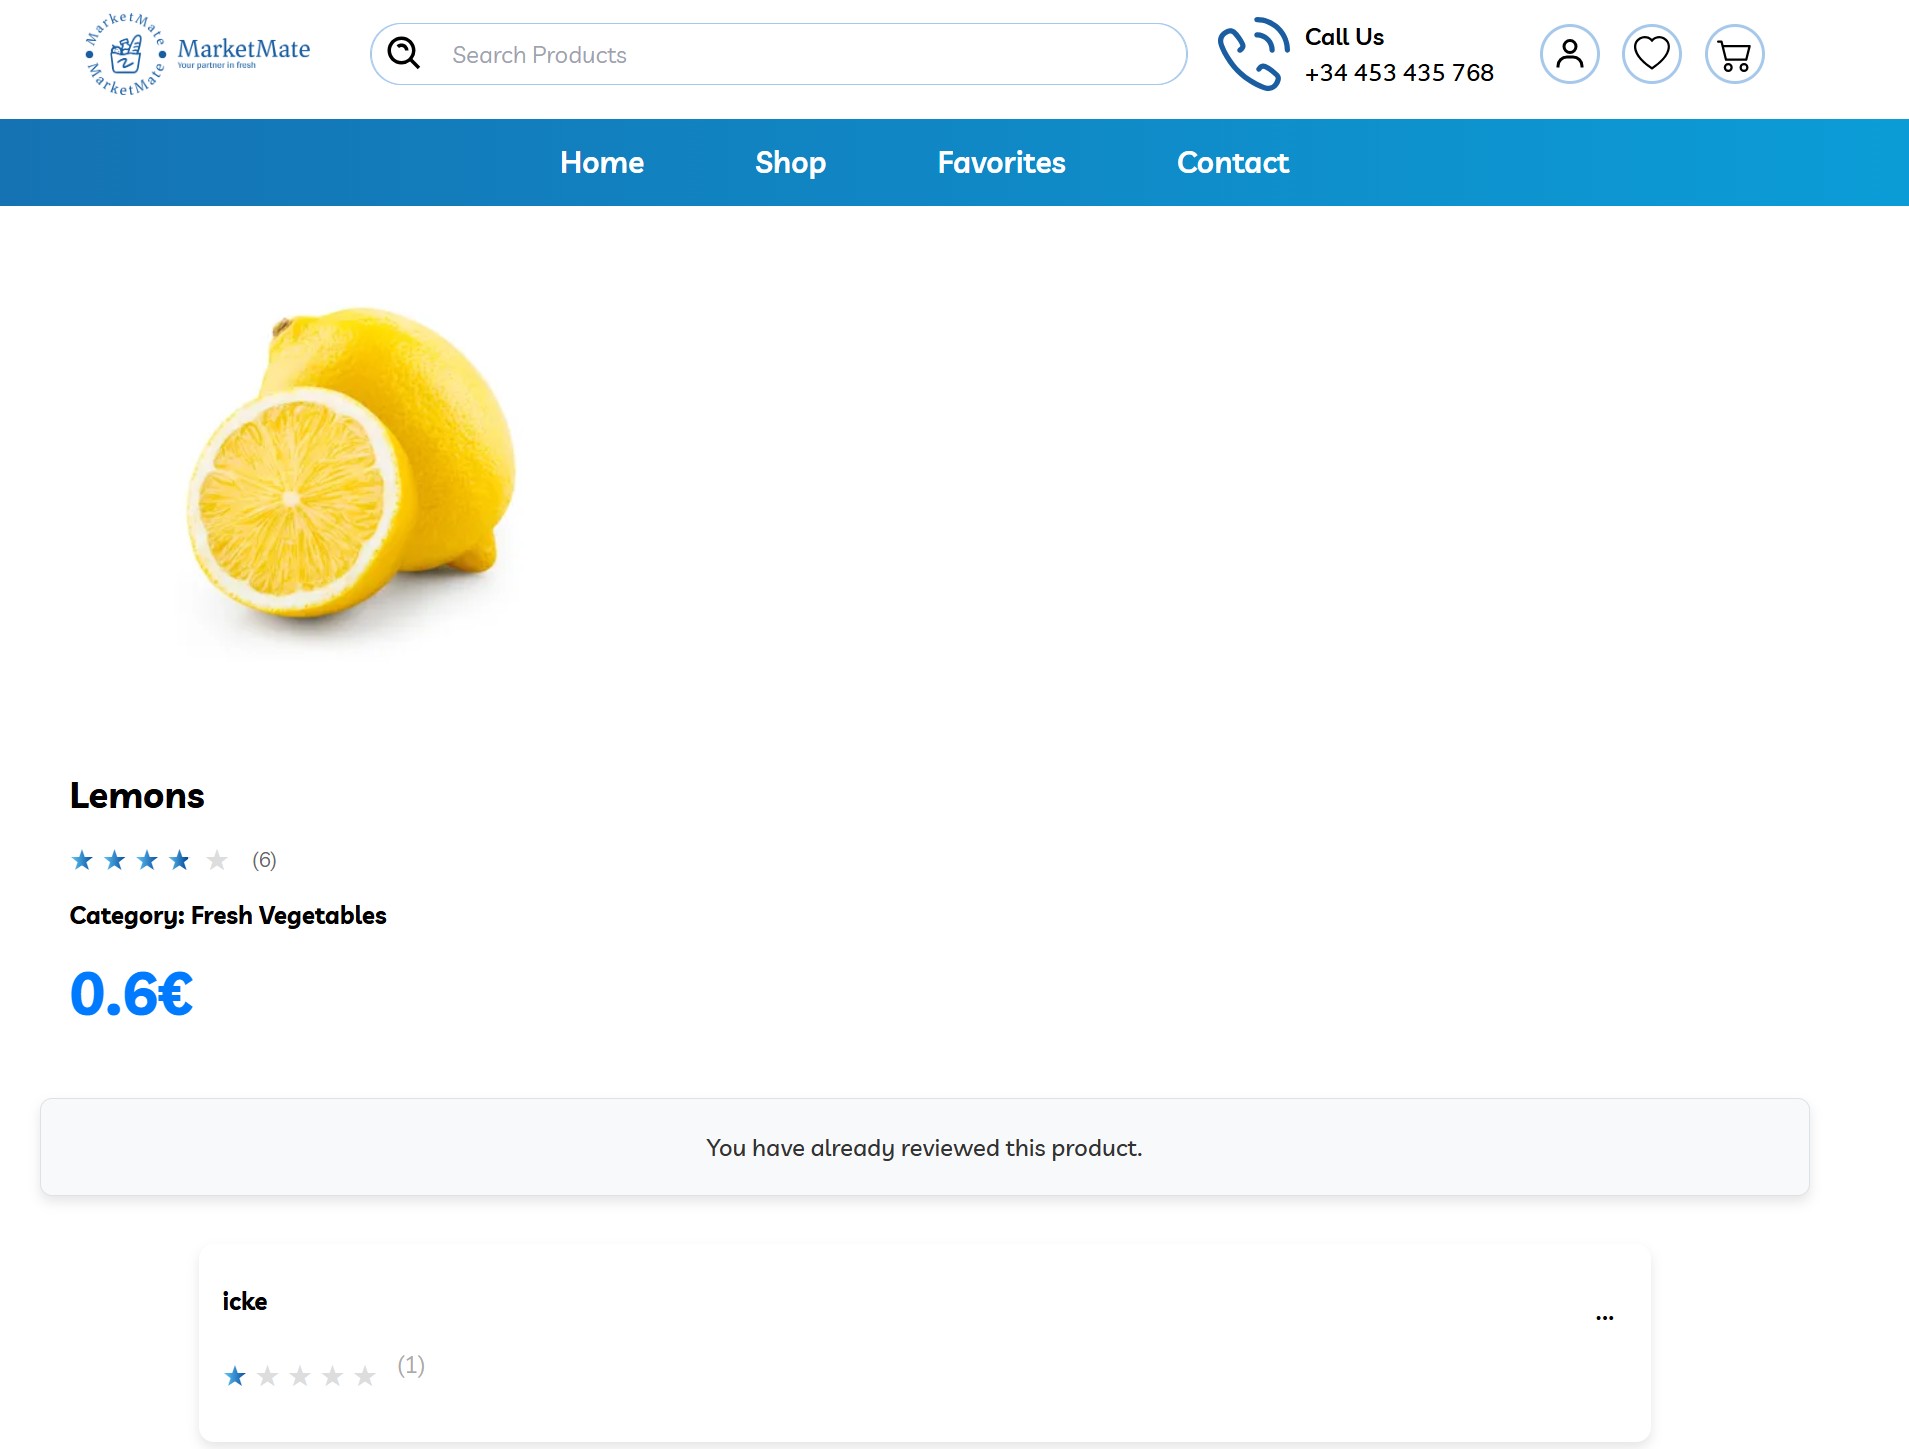Viewport: 1909px width, 1449px height.
Task: Click the reviewer name icke
Action: [x=244, y=1301]
